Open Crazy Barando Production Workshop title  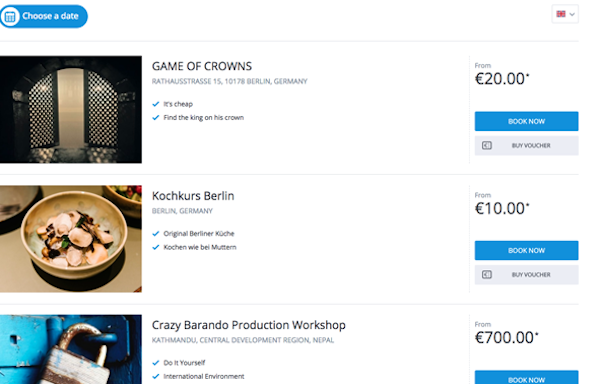(x=249, y=325)
